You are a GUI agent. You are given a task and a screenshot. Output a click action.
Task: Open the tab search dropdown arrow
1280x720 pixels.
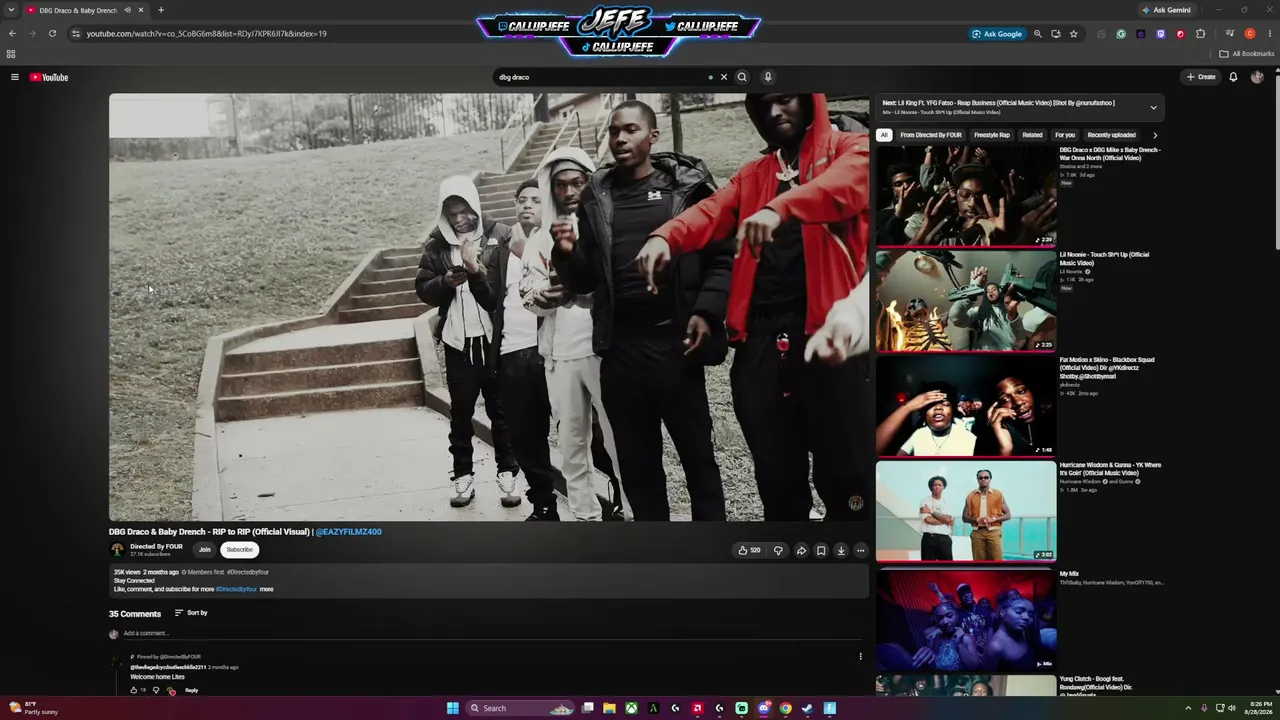(11, 10)
